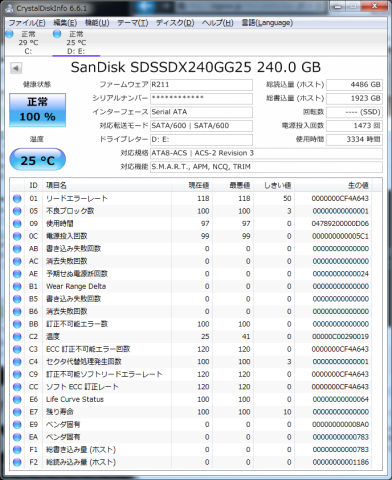Click status icon of row E7 残り寿命
392x480 pixels.
click(x=17, y=412)
